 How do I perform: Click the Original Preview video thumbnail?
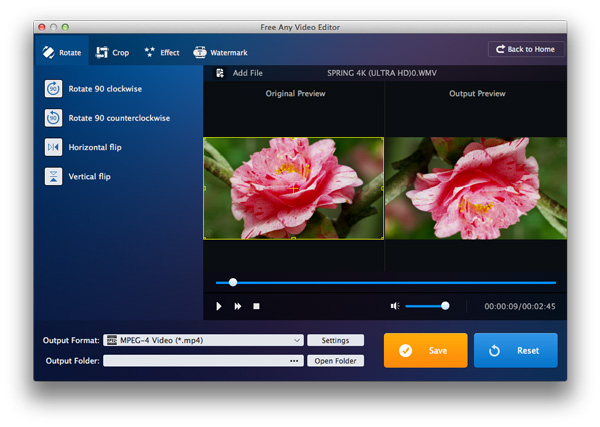[x=293, y=188]
